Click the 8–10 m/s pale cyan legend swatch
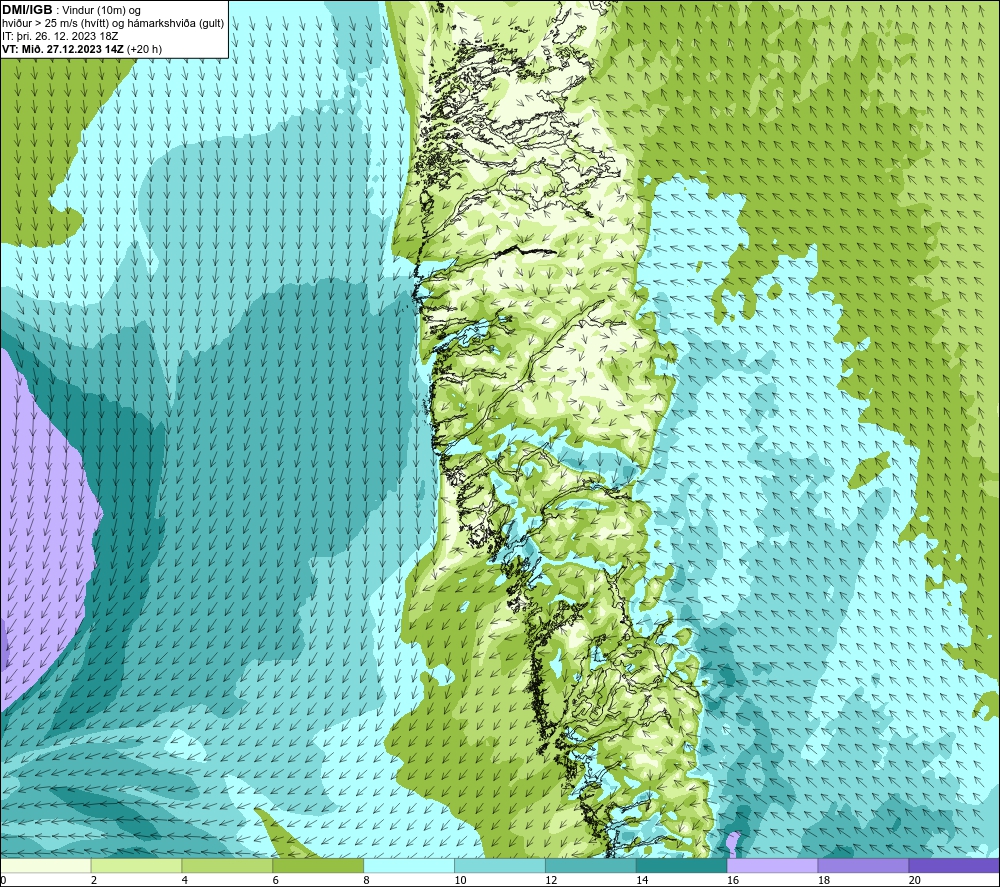The image size is (1000, 887). tap(409, 865)
